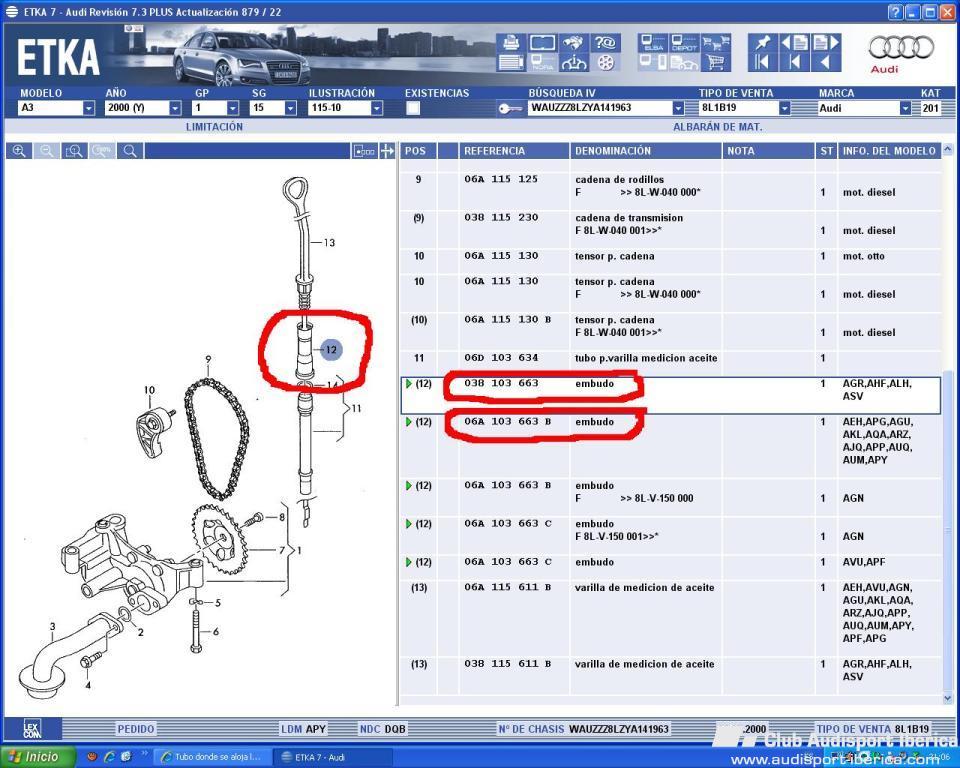Select reference 038 115 611 B
This screenshot has width=960, height=768.
coord(508,664)
